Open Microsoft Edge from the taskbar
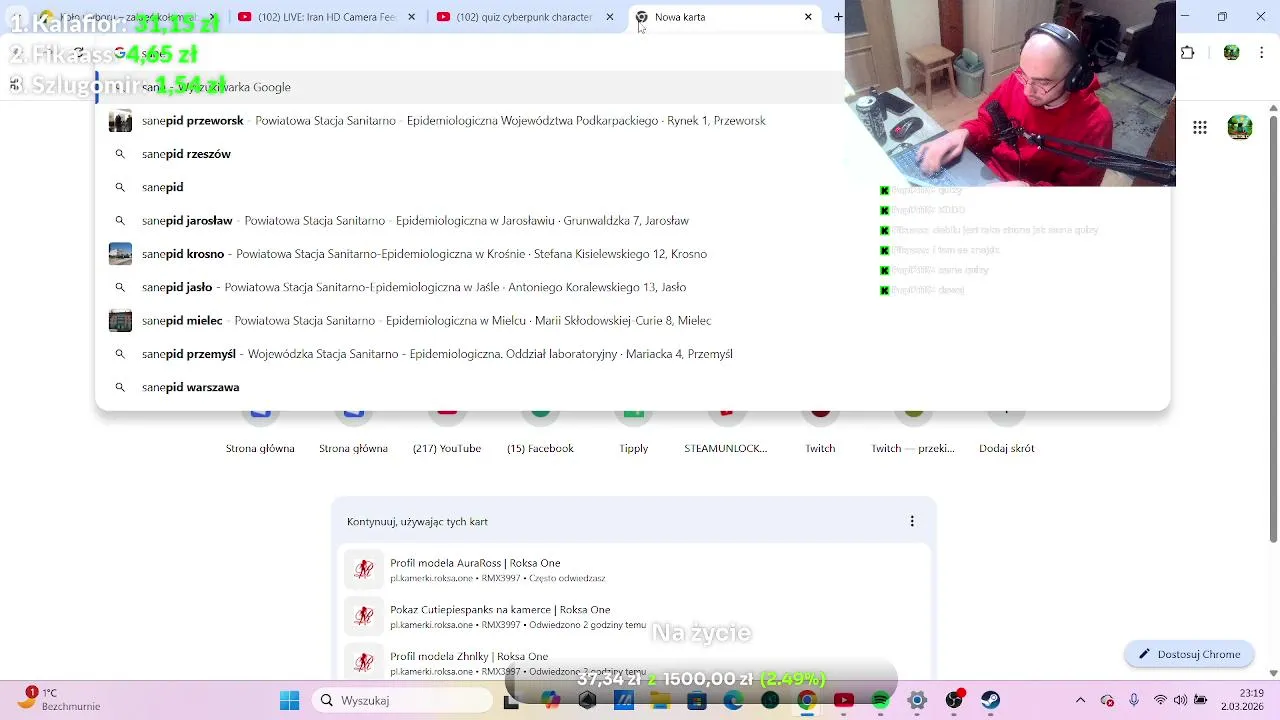This screenshot has width=1280, height=720. click(x=733, y=700)
